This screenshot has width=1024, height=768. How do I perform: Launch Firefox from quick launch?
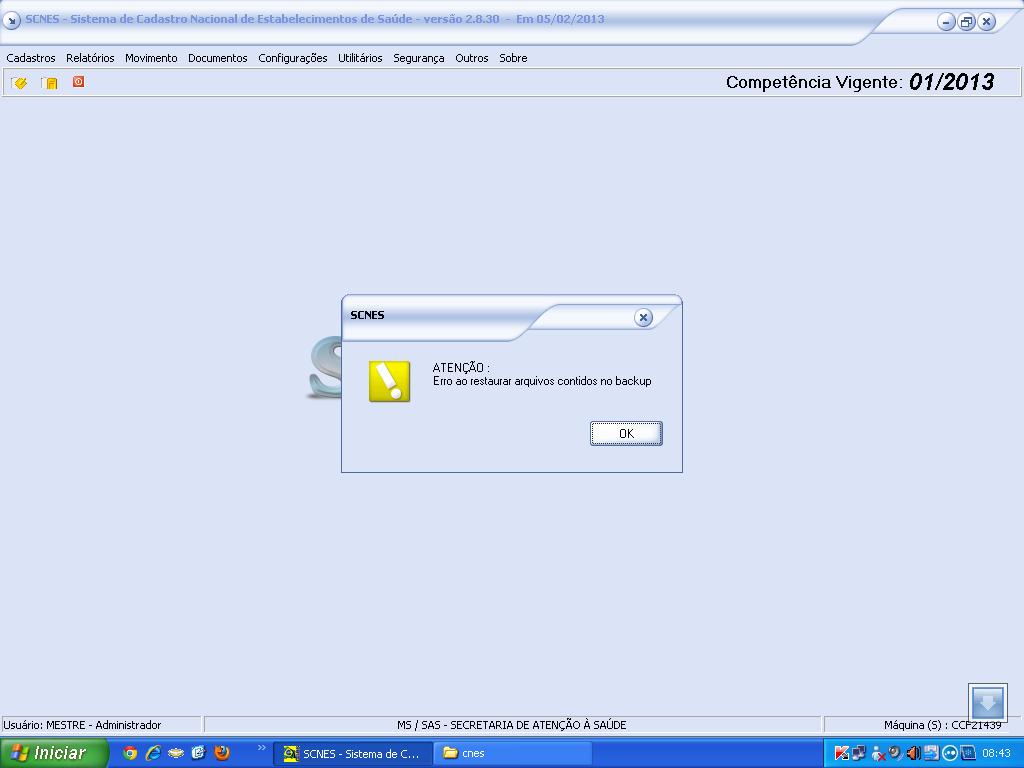222,753
